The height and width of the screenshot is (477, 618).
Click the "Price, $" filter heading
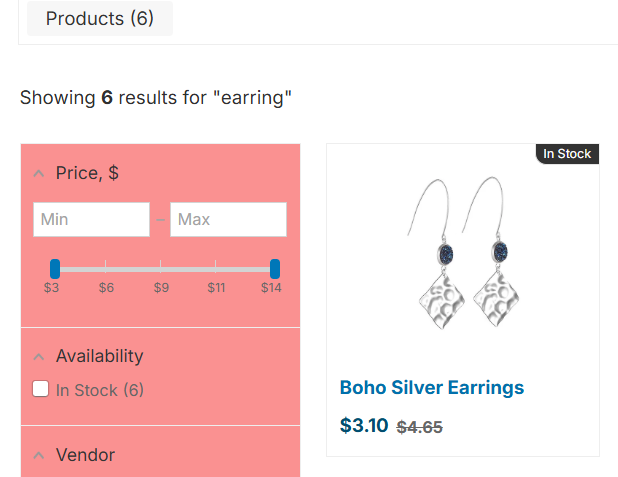(87, 173)
